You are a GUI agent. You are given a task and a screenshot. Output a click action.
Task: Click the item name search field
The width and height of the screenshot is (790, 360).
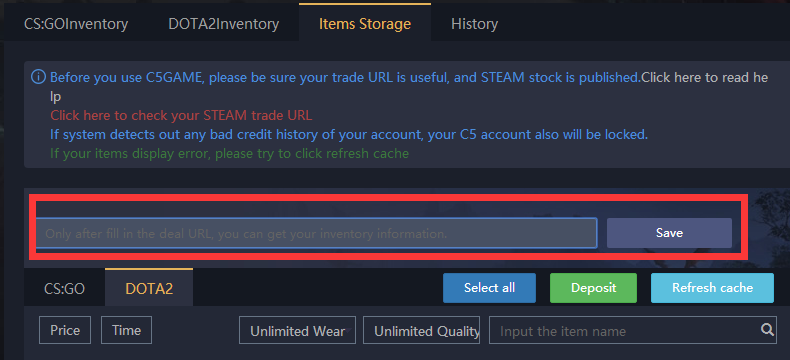(625, 330)
